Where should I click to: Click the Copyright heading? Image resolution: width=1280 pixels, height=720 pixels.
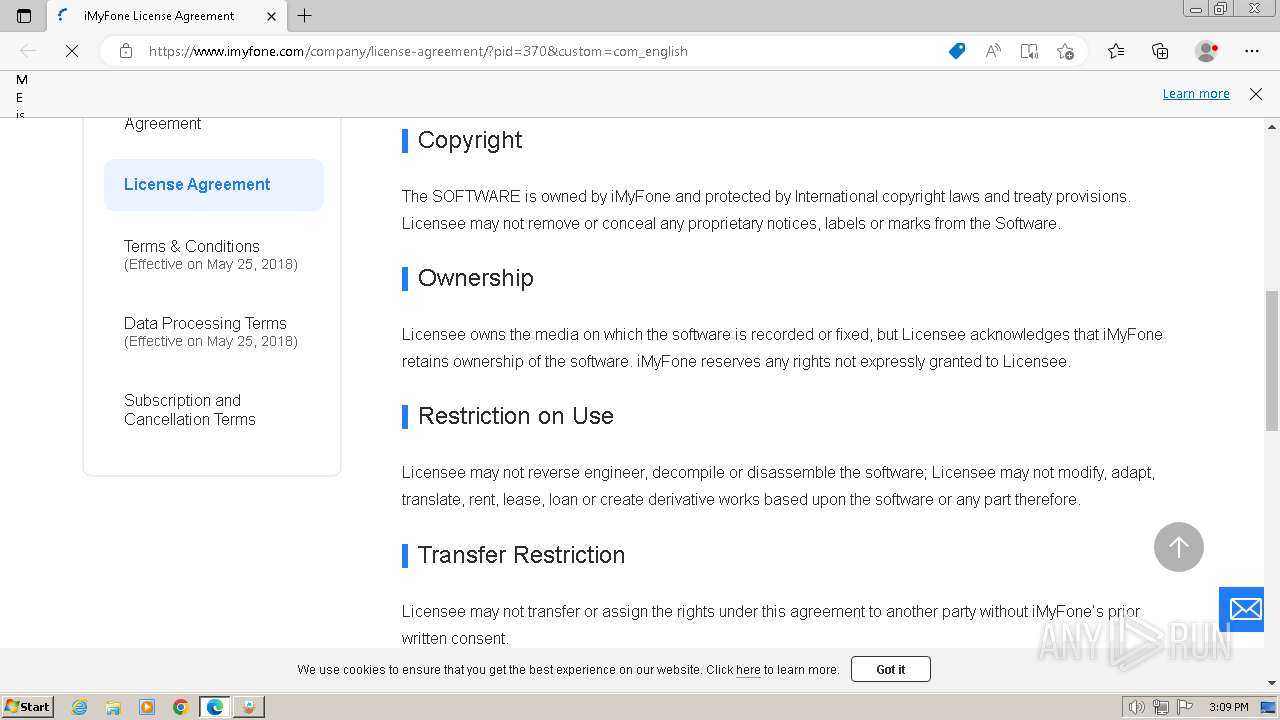[x=470, y=140]
